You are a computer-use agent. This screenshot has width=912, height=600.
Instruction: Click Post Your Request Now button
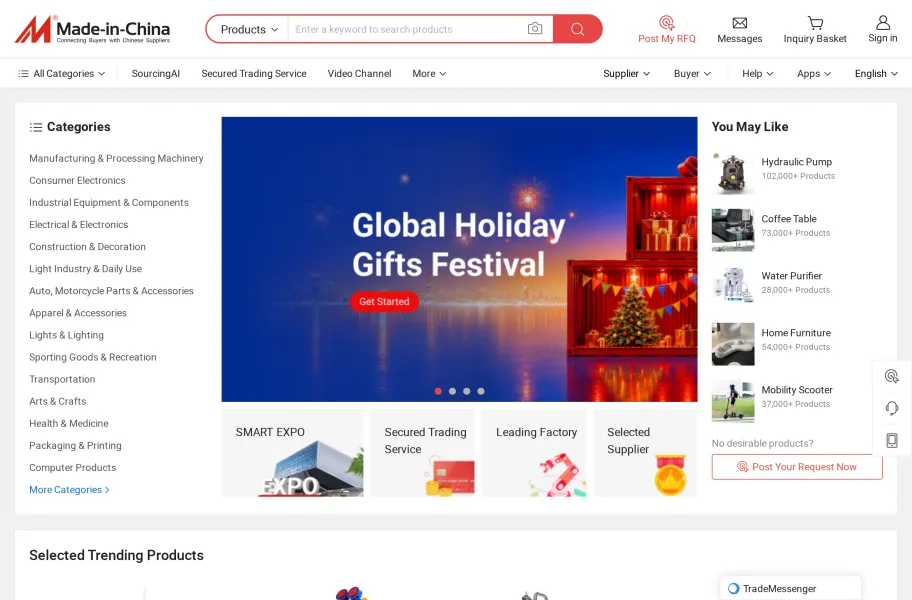coord(797,467)
